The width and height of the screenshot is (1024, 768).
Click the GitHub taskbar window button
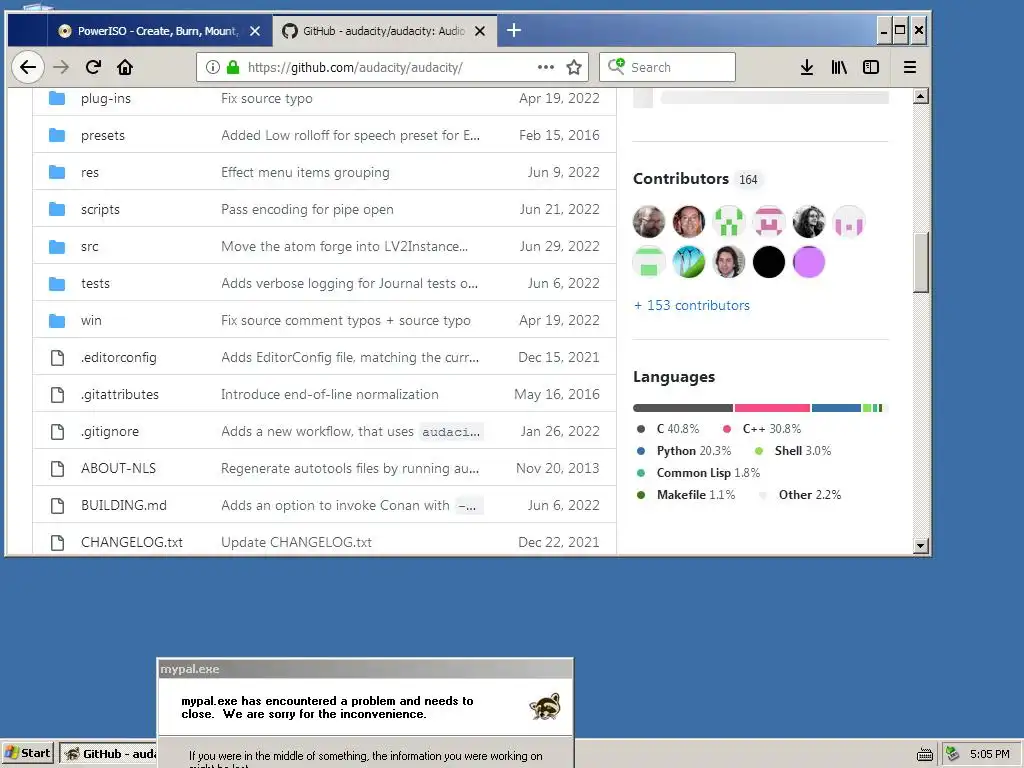(x=109, y=754)
